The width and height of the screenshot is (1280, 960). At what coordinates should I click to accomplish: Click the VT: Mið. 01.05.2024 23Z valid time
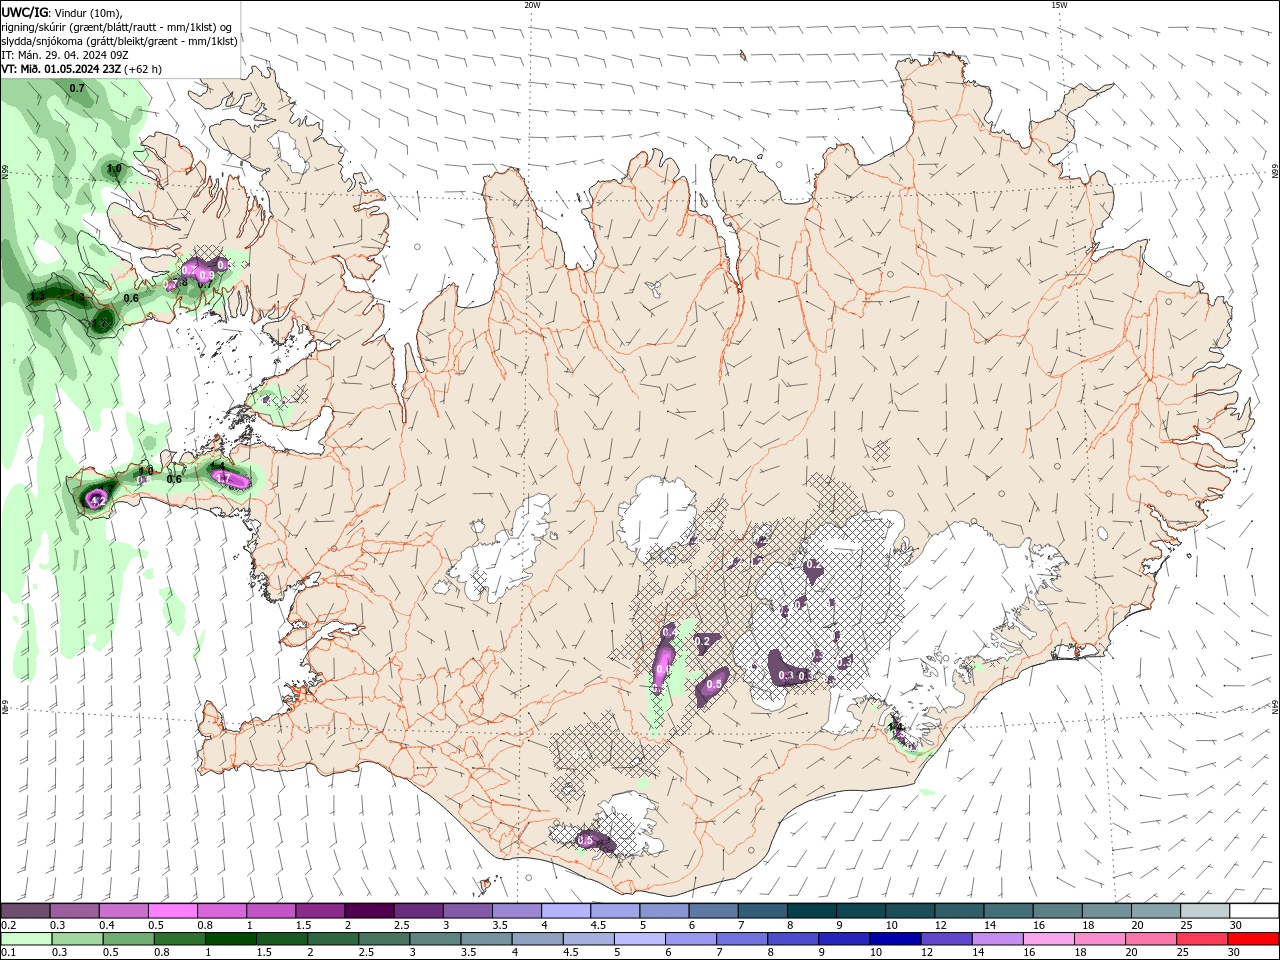pyautogui.click(x=62, y=69)
